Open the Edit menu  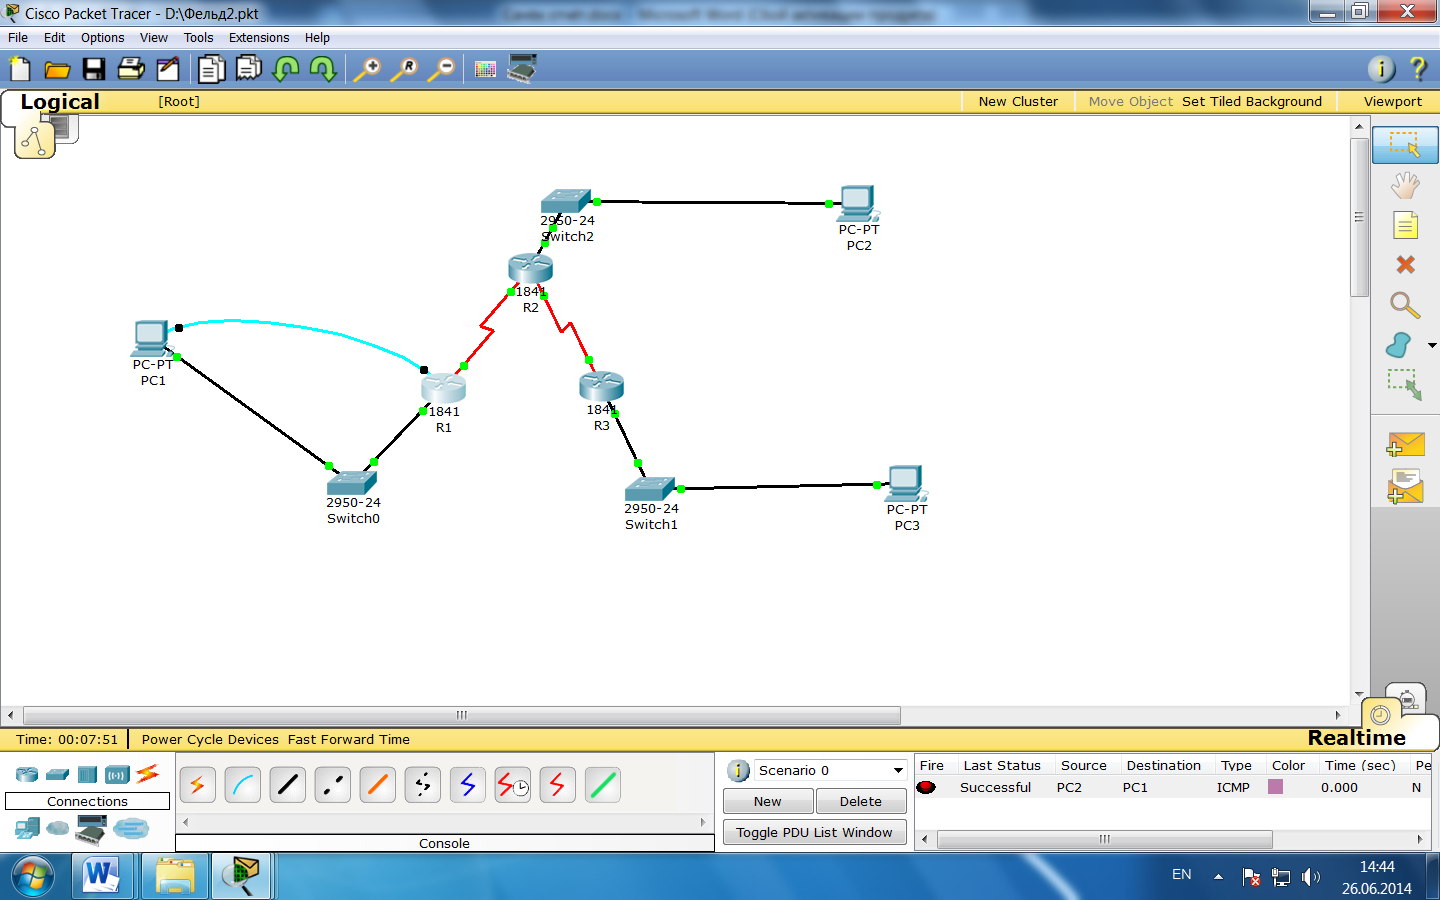point(54,38)
